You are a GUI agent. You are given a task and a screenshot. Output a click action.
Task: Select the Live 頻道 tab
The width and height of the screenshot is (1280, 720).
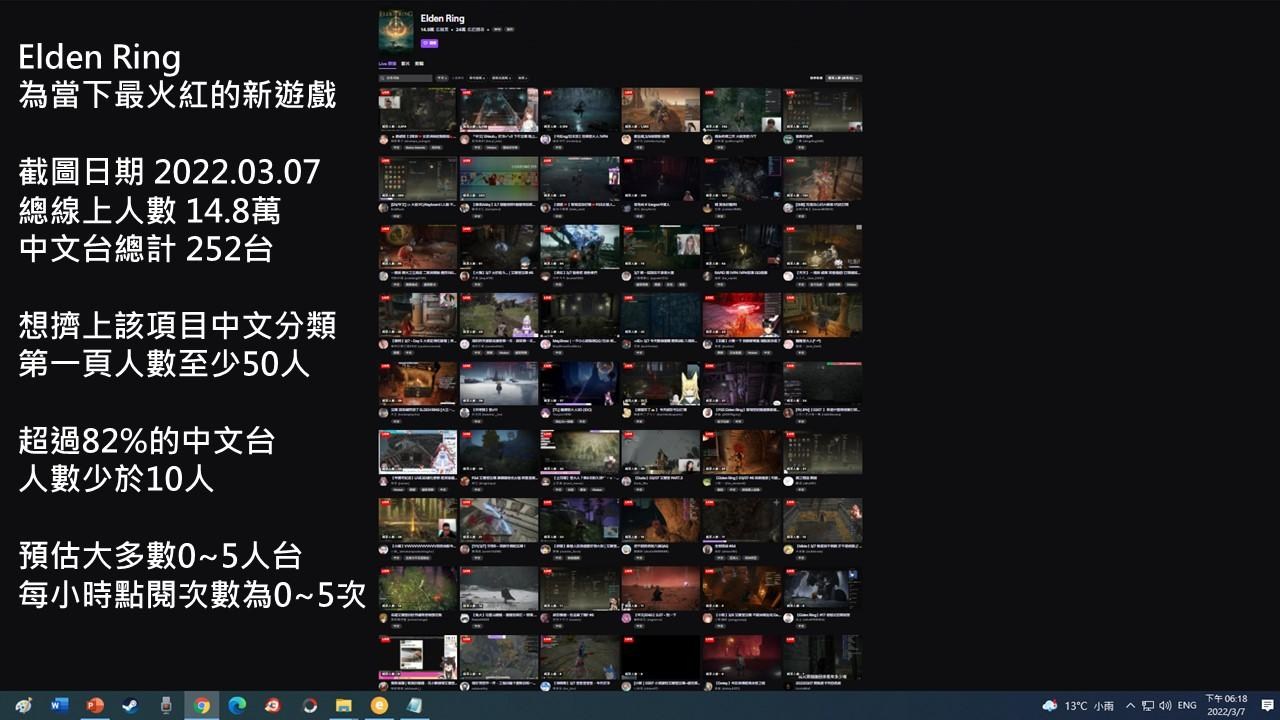tap(388, 63)
